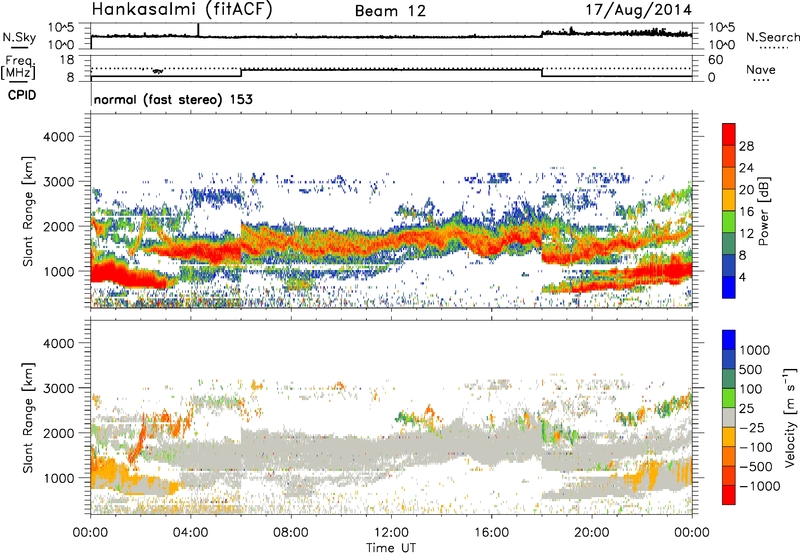Click the 28 label on Power colorbar
800x554 pixels.
[746, 146]
